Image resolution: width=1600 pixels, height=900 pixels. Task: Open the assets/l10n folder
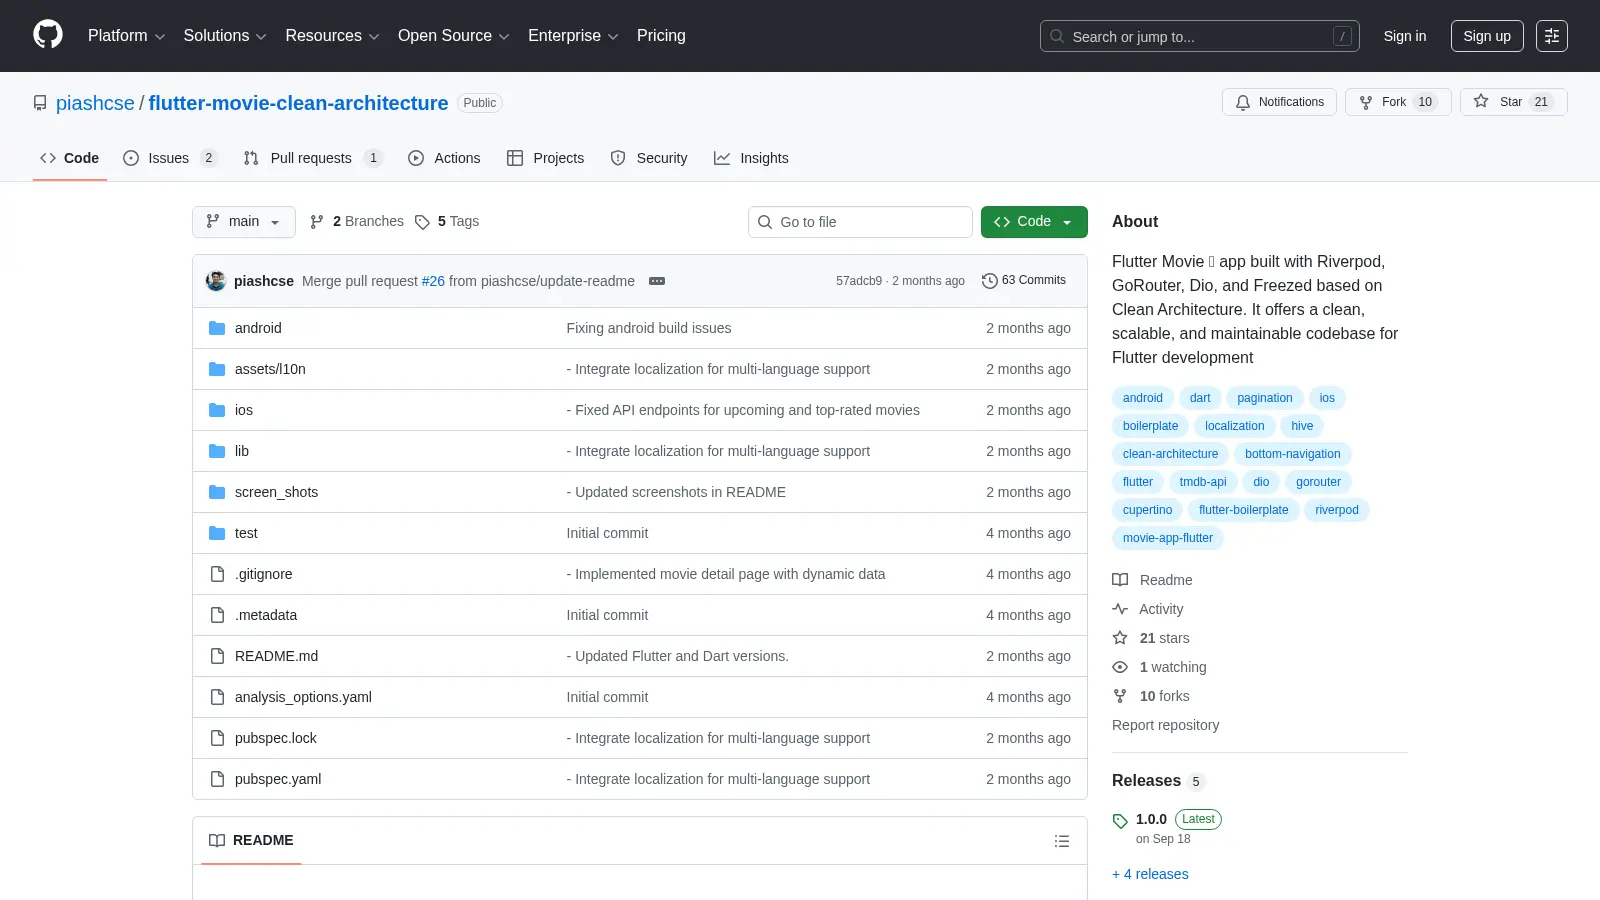[270, 369]
